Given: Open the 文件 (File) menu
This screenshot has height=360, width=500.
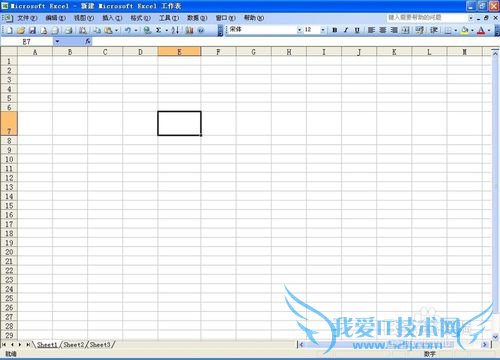Looking at the screenshot, I should tap(27, 18).
